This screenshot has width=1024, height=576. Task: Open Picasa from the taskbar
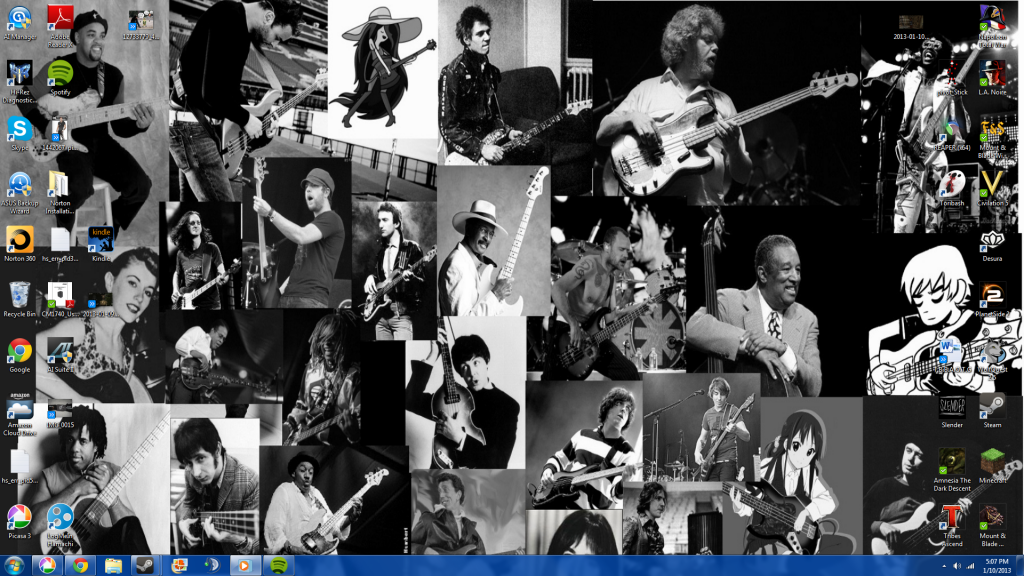click(47, 566)
